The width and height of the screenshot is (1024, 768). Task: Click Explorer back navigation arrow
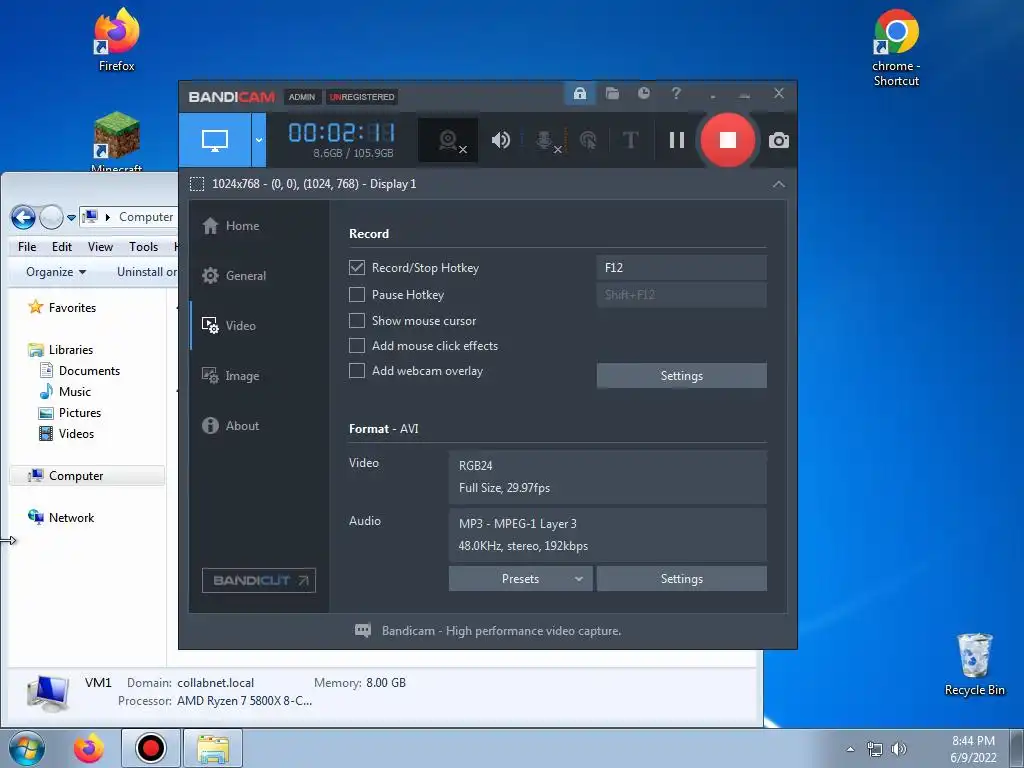tap(23, 217)
